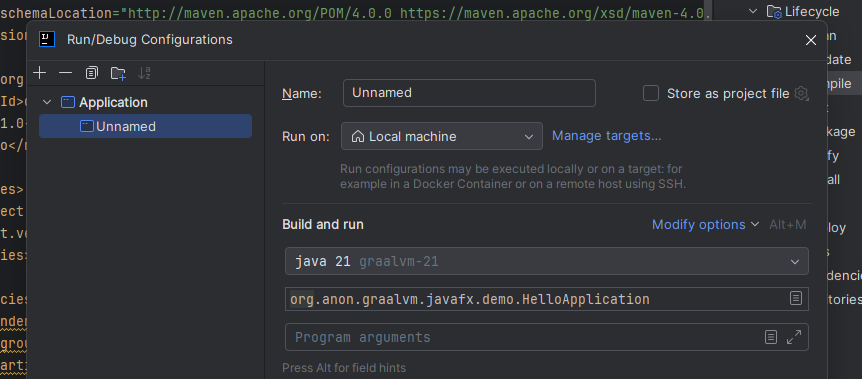Select the Unnamed configuration
Image resolution: width=862 pixels, height=379 pixels.
[x=145, y=127]
